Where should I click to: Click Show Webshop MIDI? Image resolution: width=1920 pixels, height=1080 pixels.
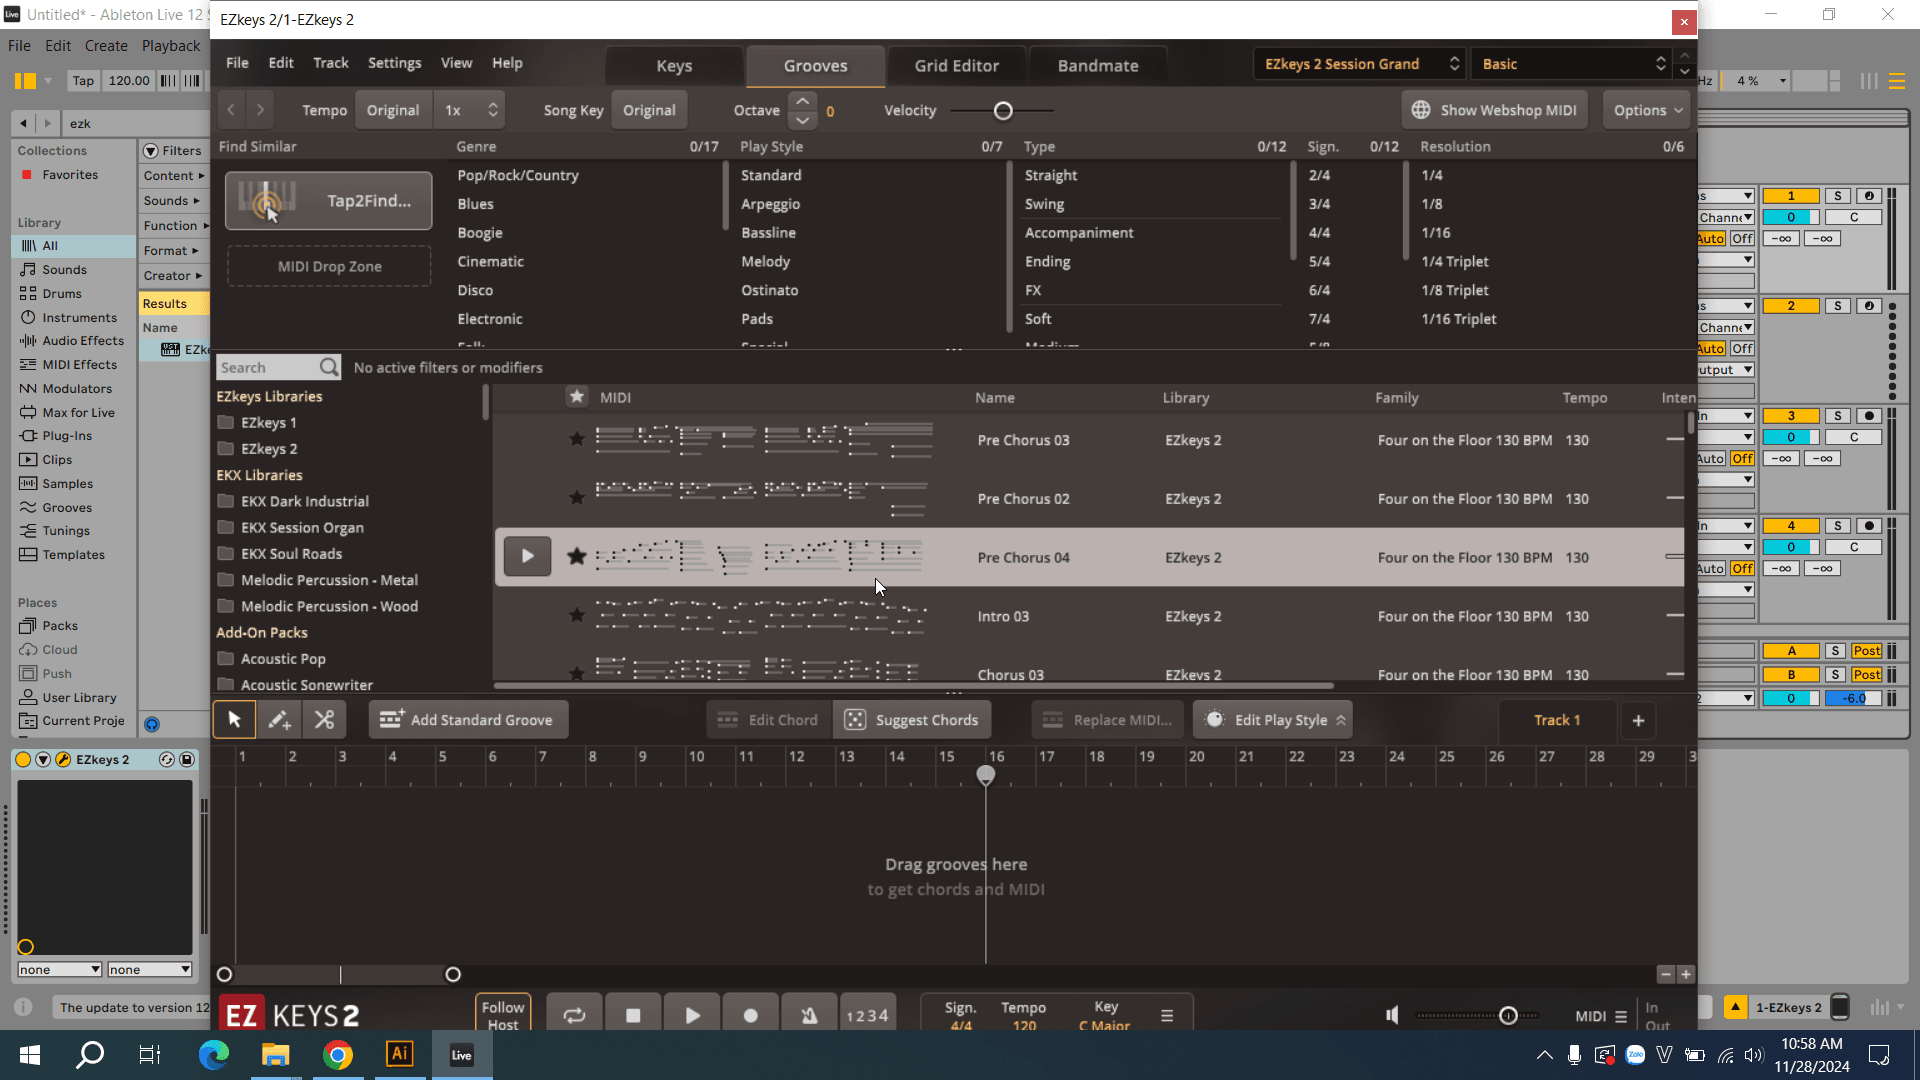click(1493, 110)
